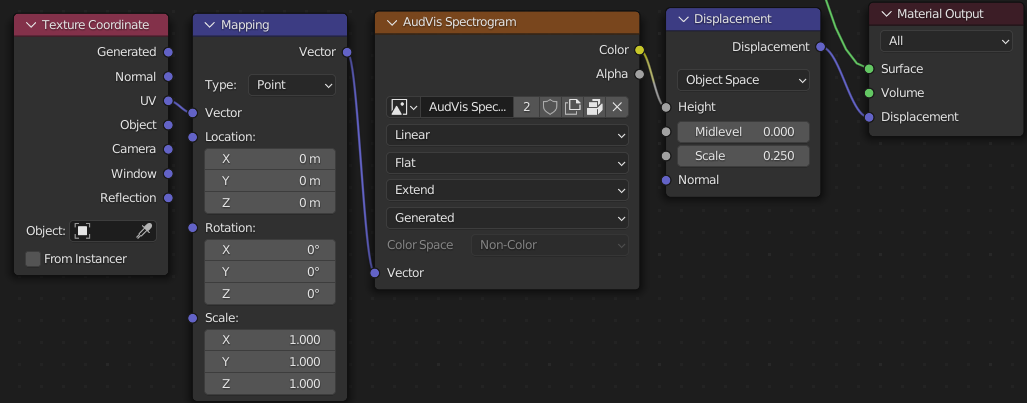Click the Object output socket
The width and height of the screenshot is (1027, 403).
click(x=168, y=125)
